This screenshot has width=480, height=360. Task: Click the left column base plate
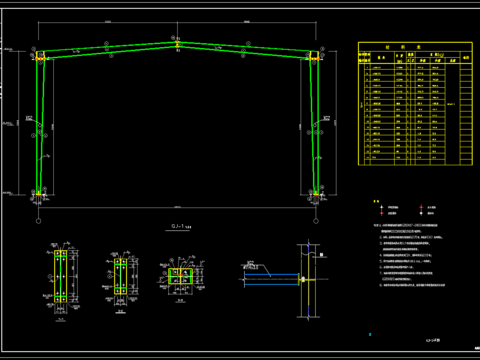coord(38,194)
